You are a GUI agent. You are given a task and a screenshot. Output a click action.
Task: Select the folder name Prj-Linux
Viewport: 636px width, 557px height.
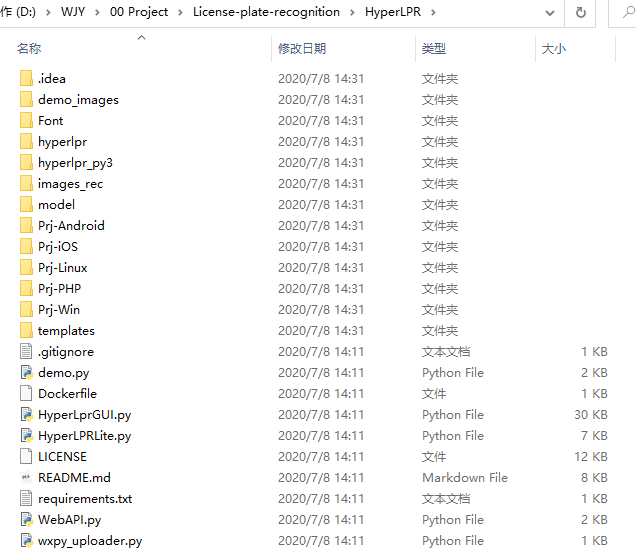coord(62,268)
